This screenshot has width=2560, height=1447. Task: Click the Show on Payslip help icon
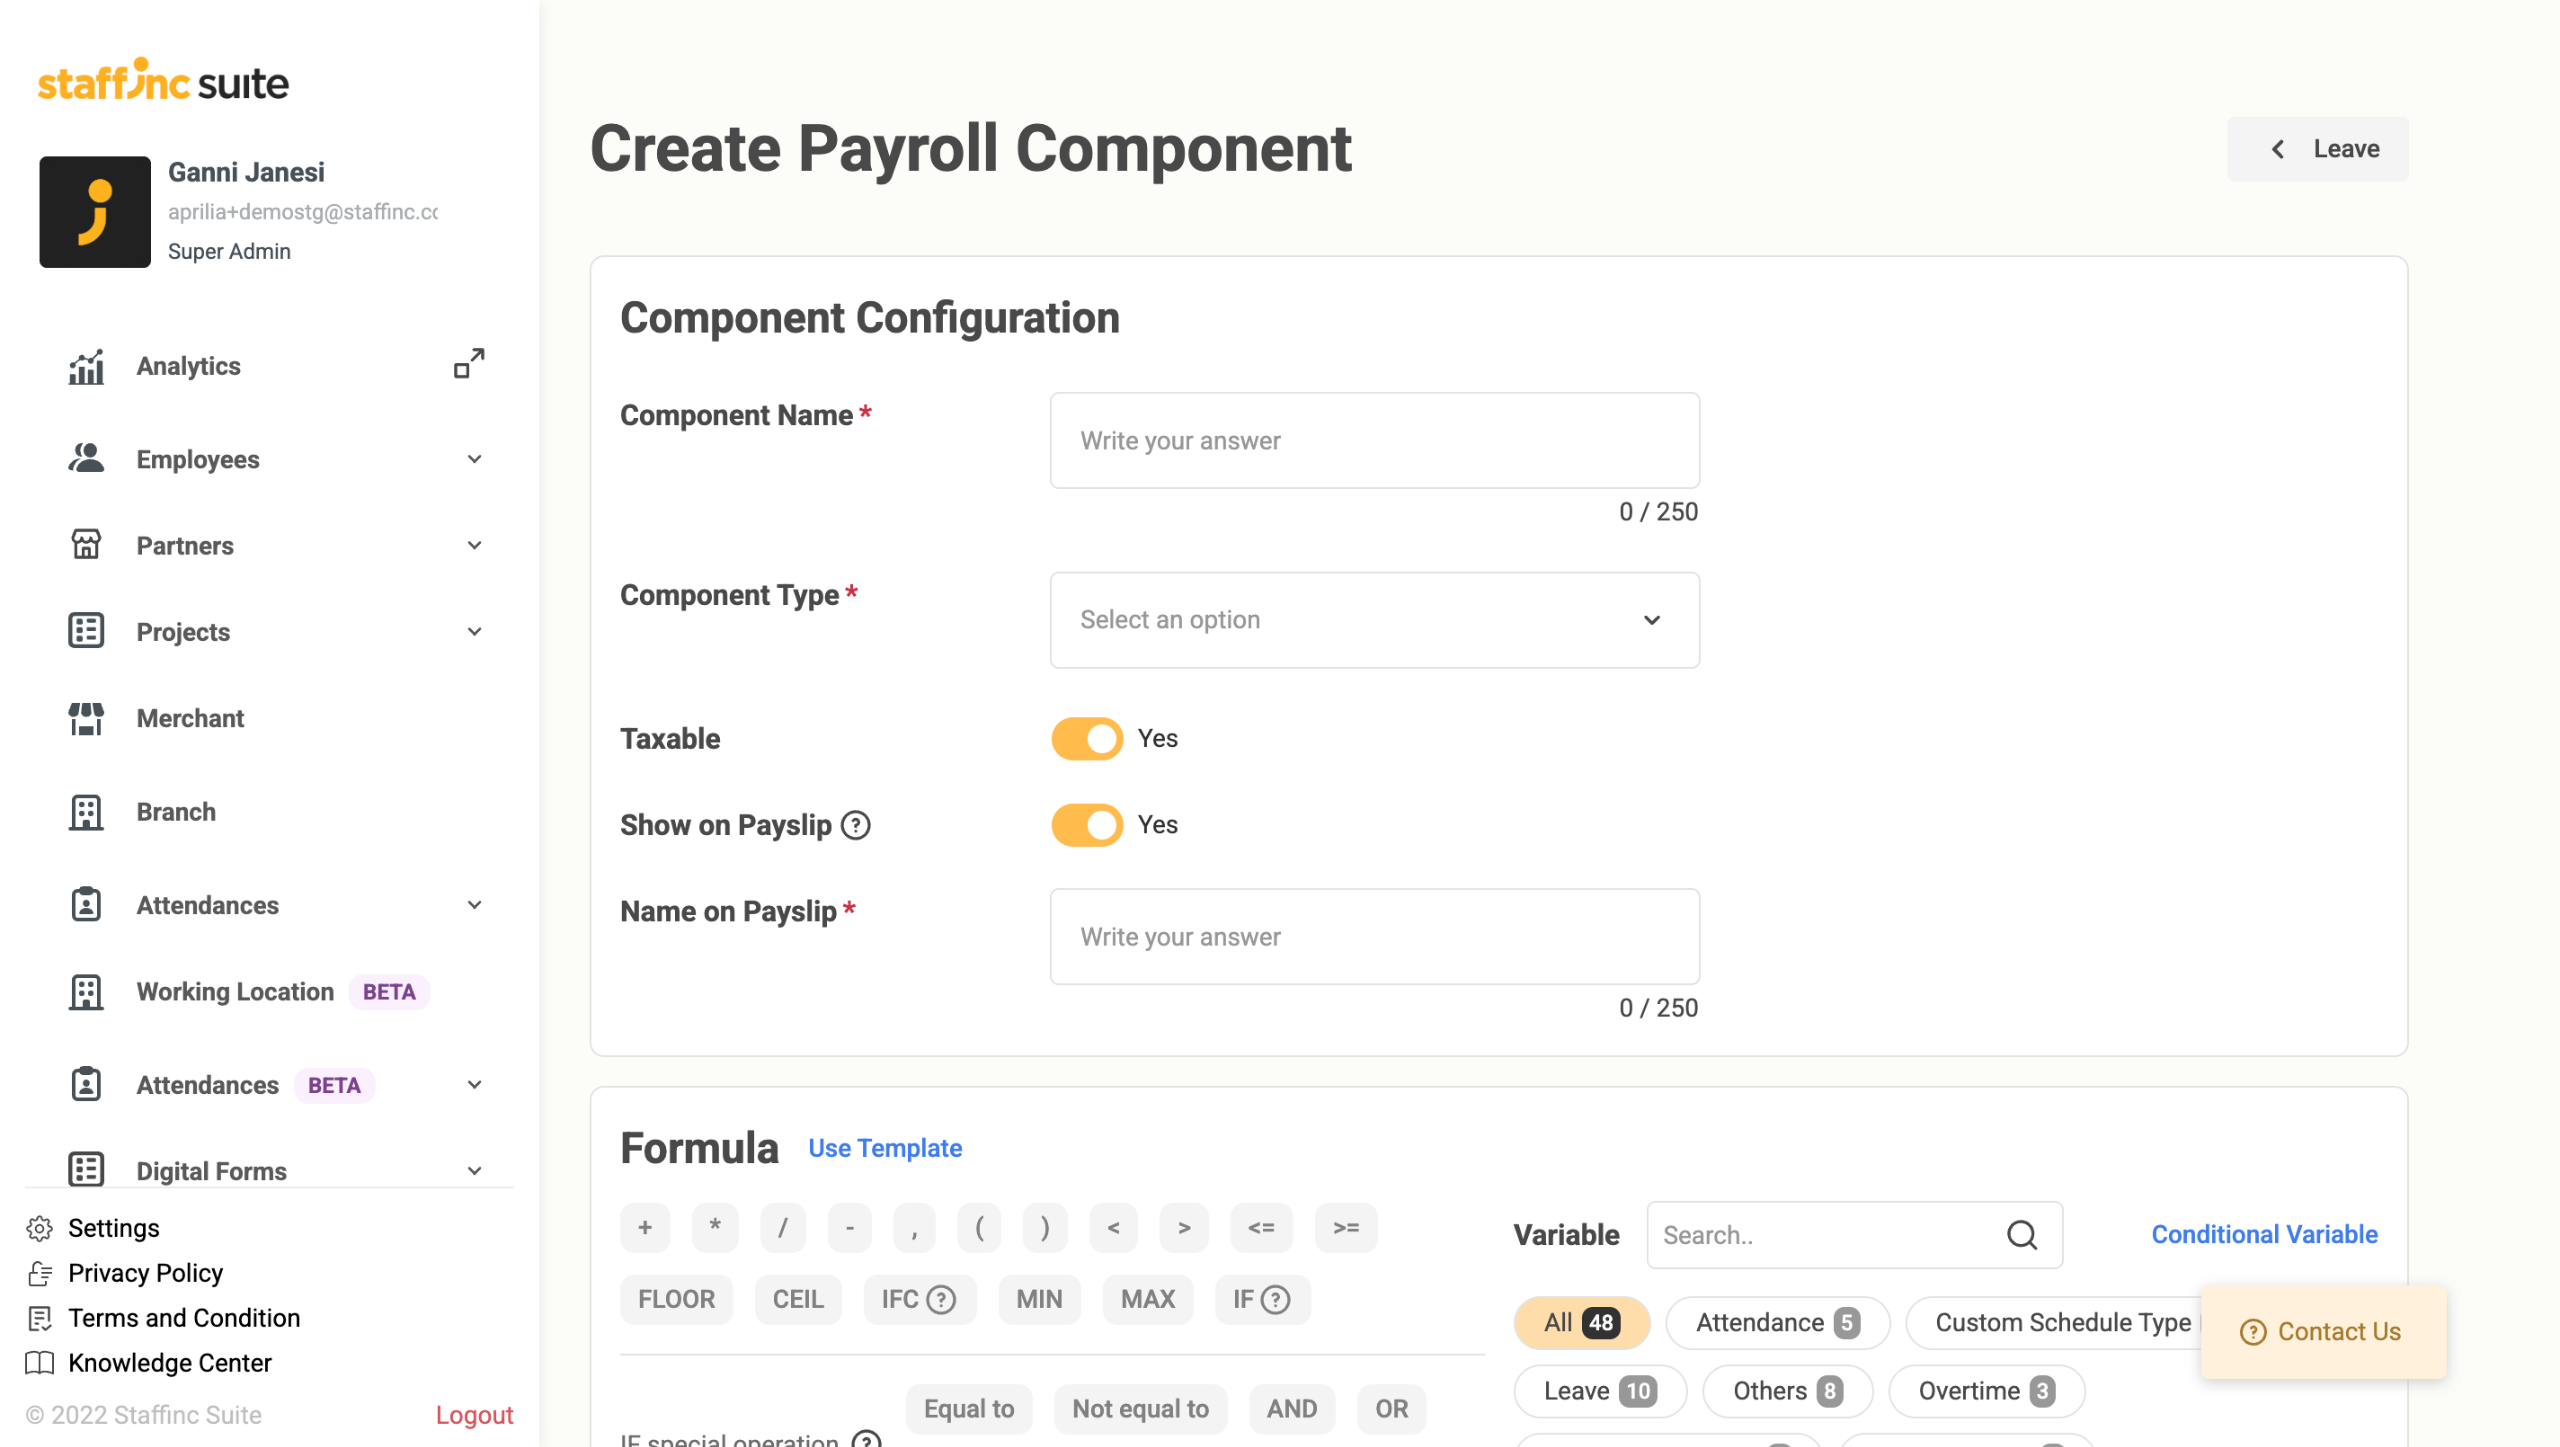coord(856,825)
